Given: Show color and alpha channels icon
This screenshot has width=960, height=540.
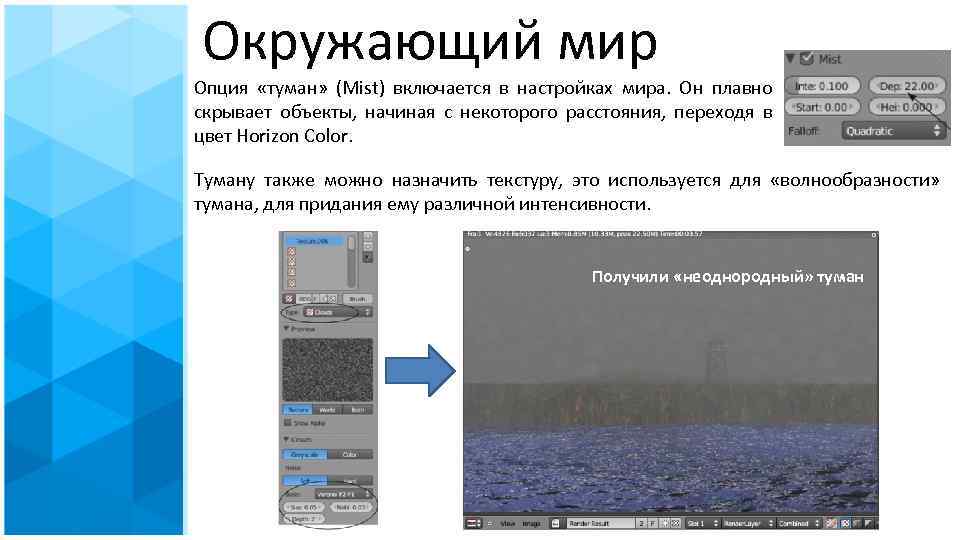Looking at the screenshot, I should coord(830,523).
